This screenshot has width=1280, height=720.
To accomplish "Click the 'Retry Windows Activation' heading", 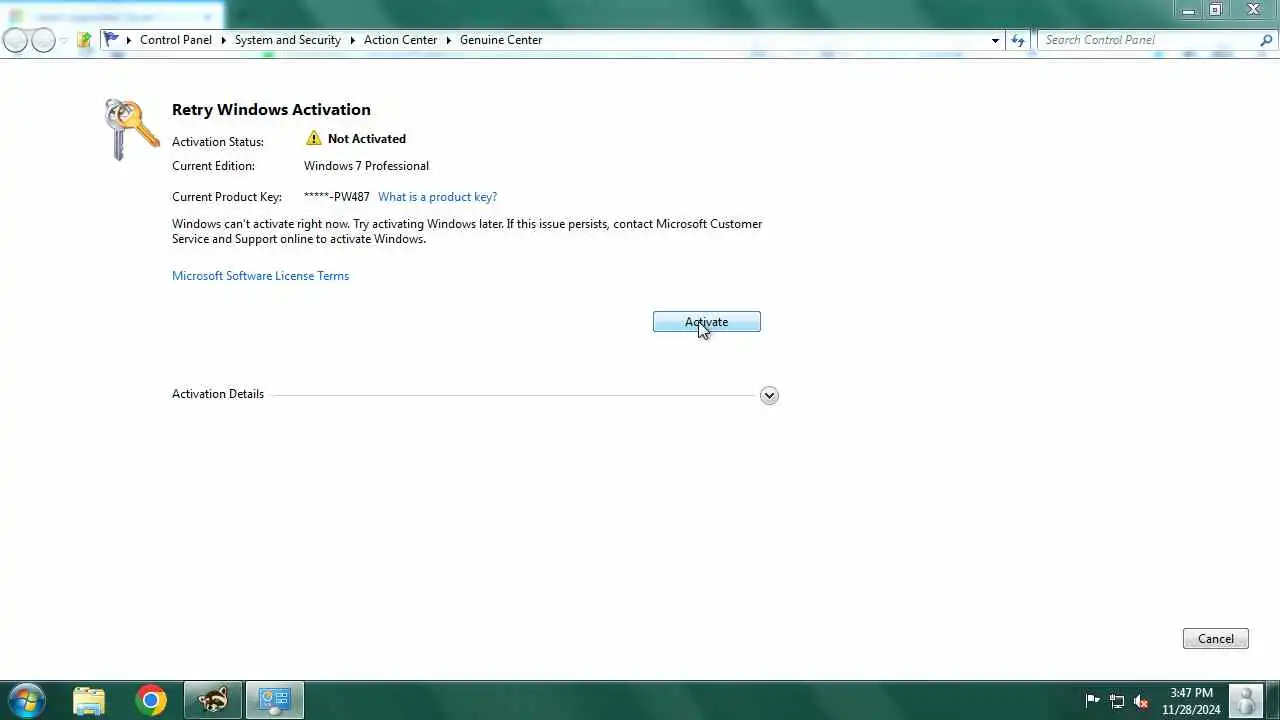I will pyautogui.click(x=271, y=110).
